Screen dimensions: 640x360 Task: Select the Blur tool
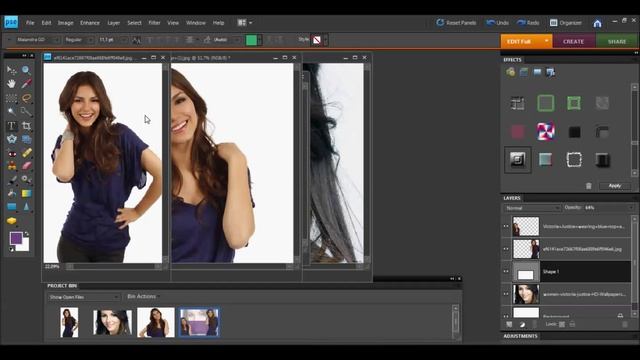coord(26,207)
